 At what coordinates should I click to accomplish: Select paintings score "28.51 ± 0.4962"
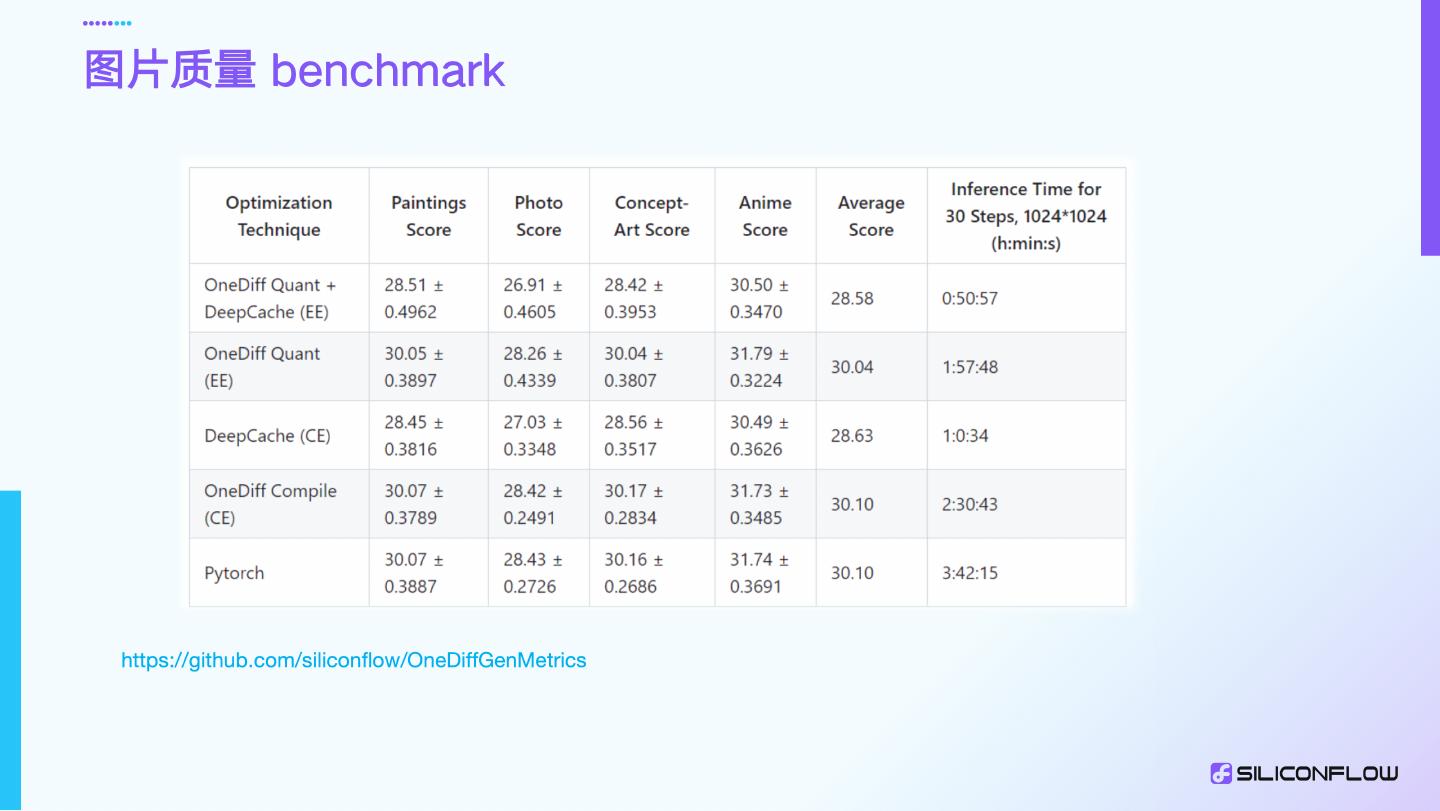[414, 298]
